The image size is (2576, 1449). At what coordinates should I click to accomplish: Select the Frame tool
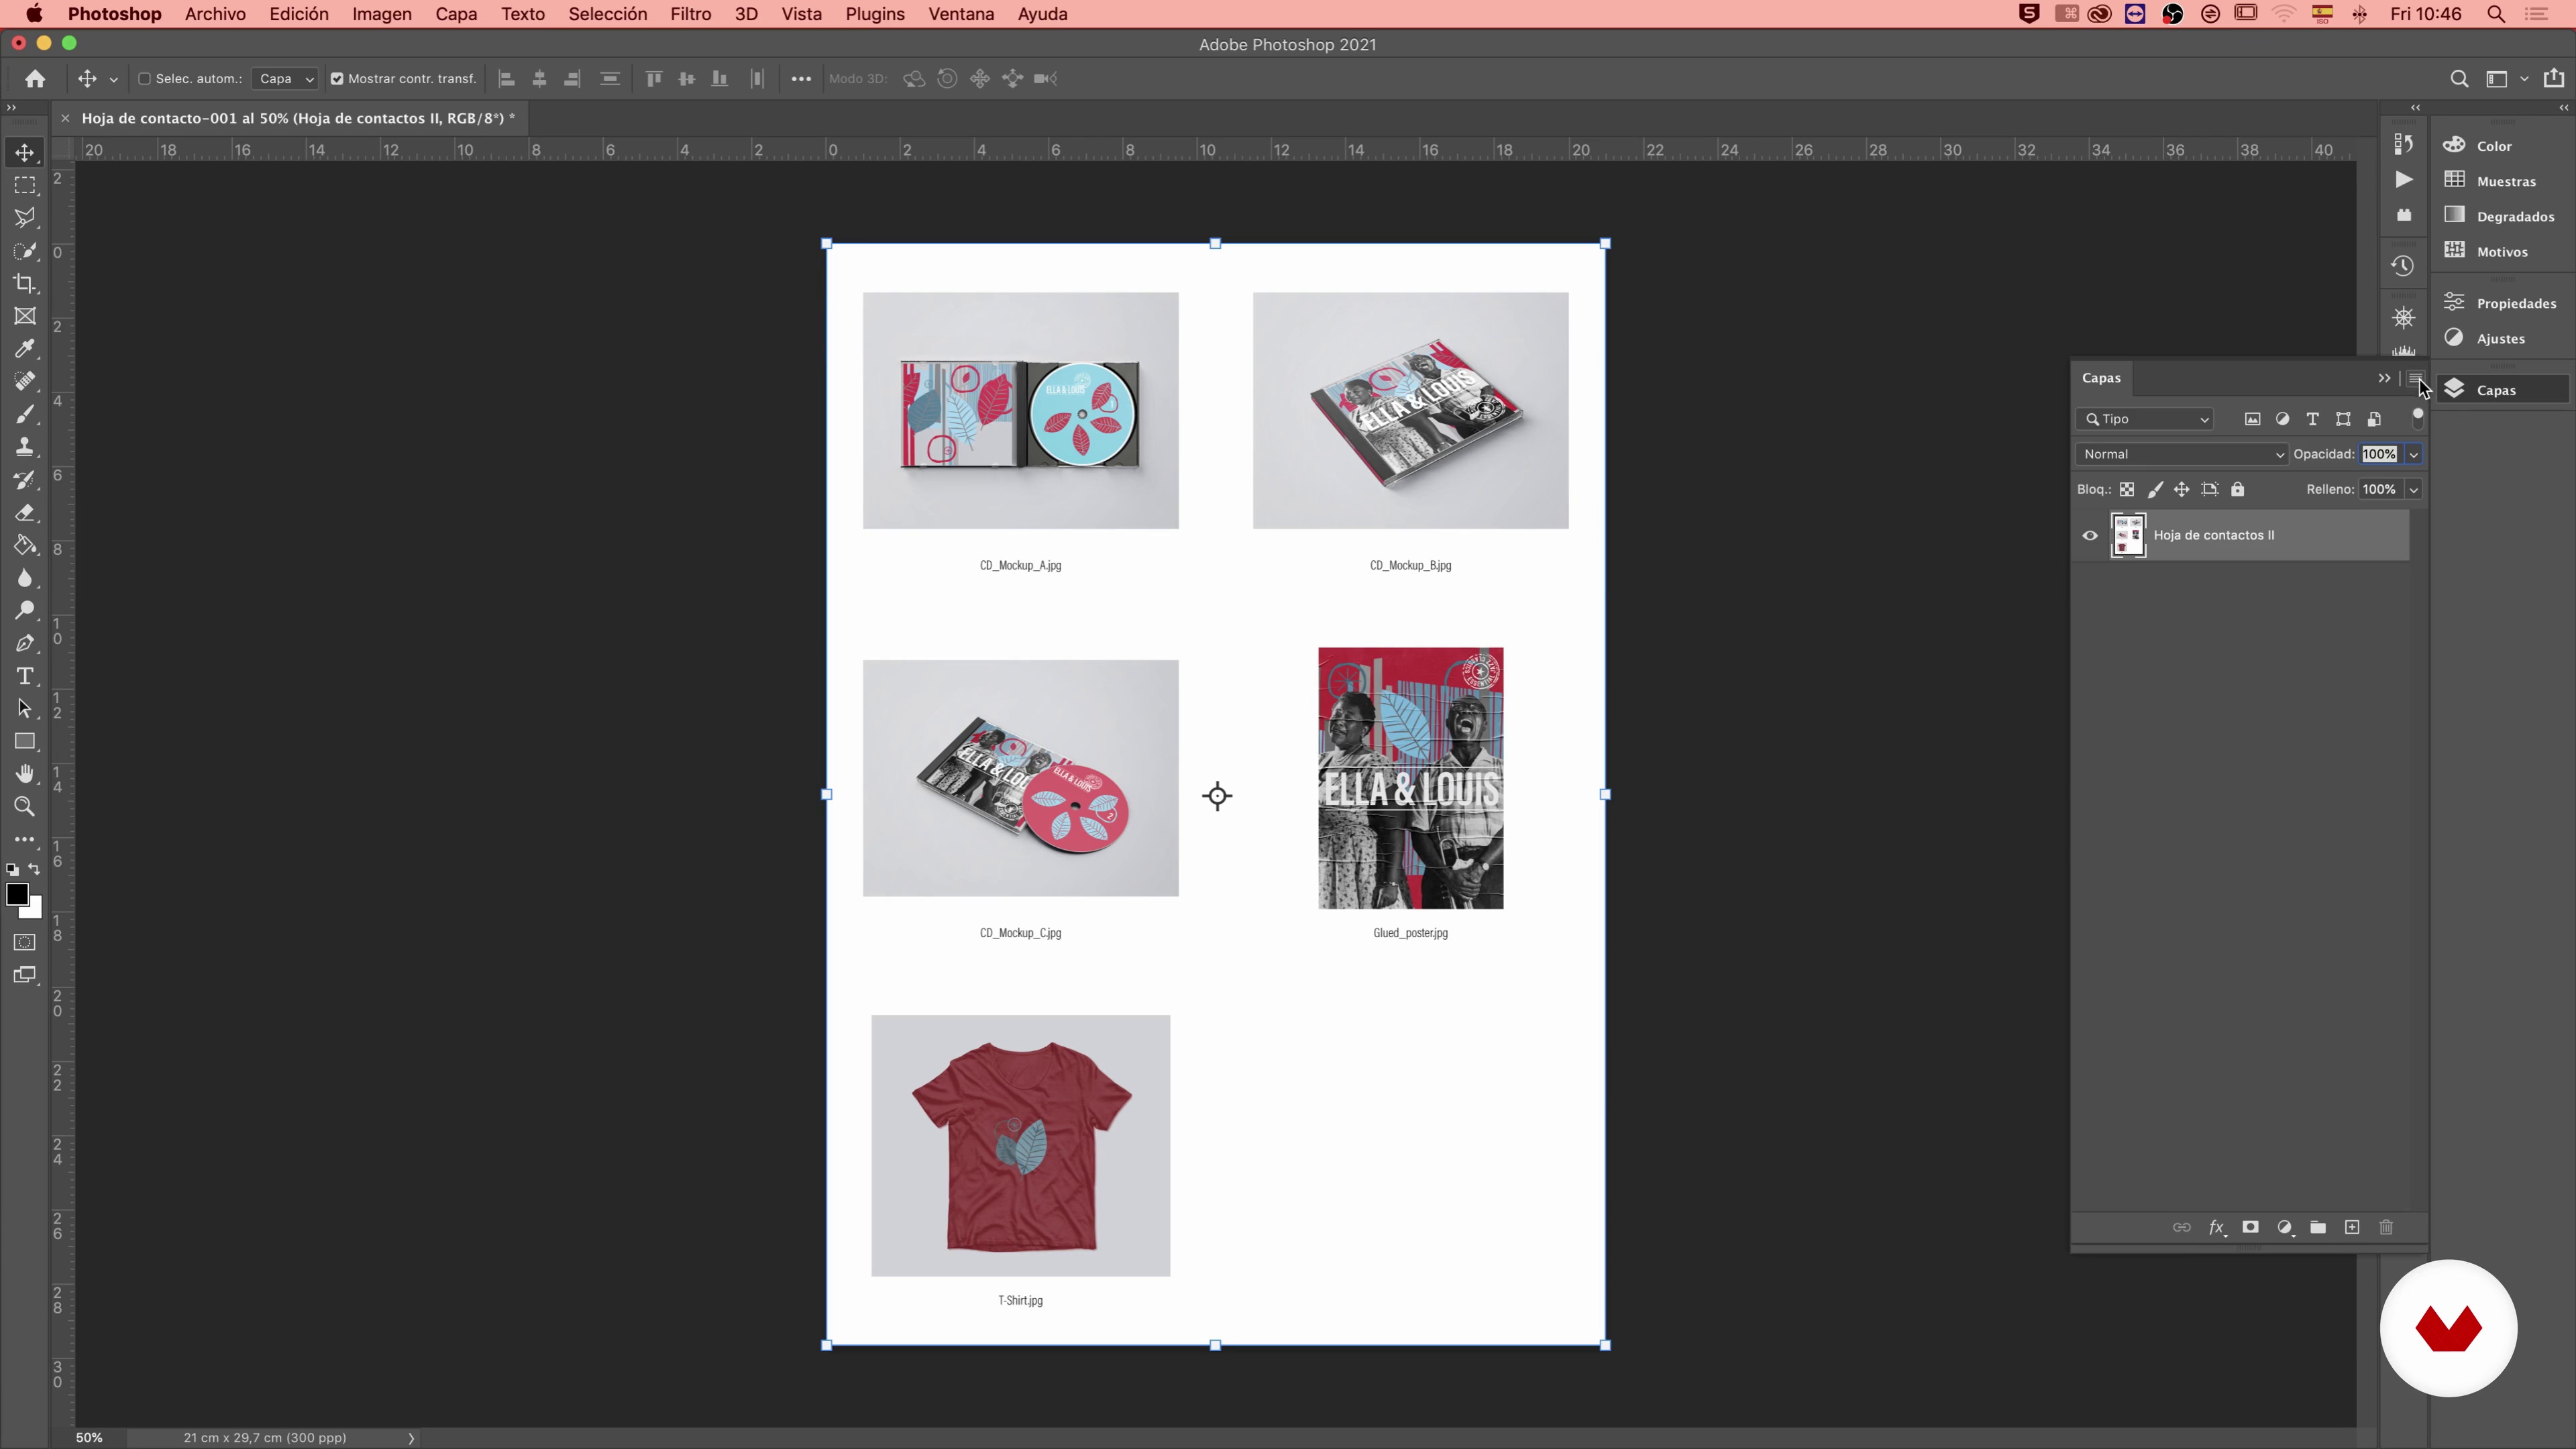[x=25, y=316]
